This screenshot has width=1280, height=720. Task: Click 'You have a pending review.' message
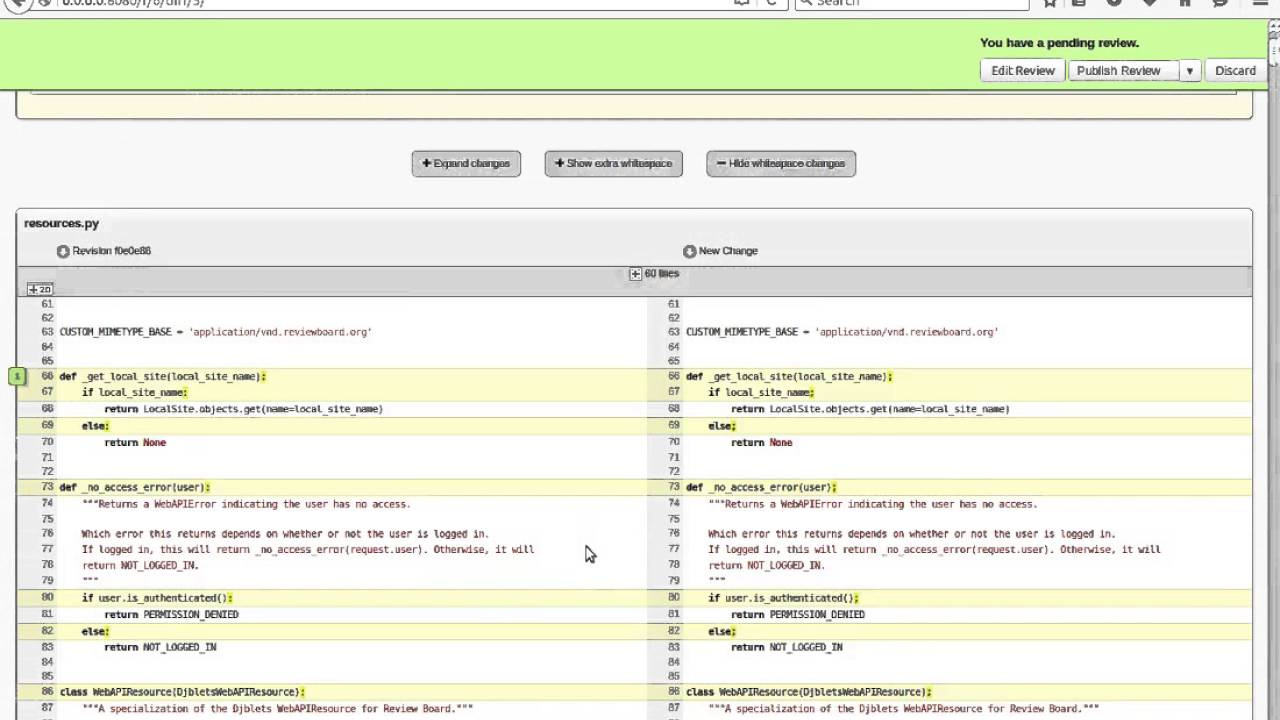[1059, 43]
